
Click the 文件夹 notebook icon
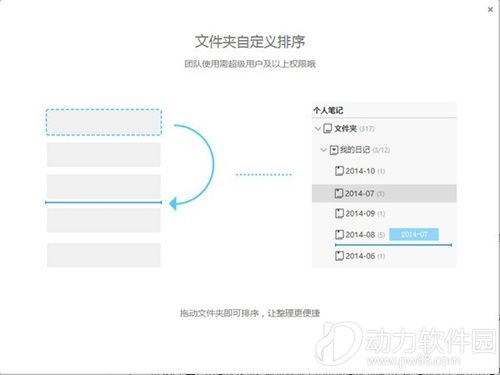coord(328,129)
